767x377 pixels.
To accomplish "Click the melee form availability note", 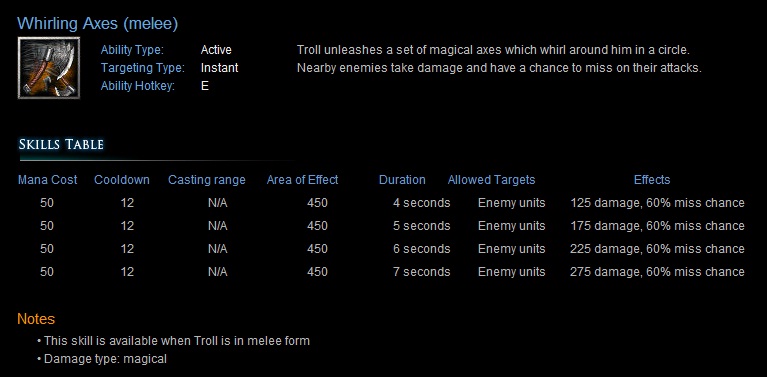I will point(177,341).
